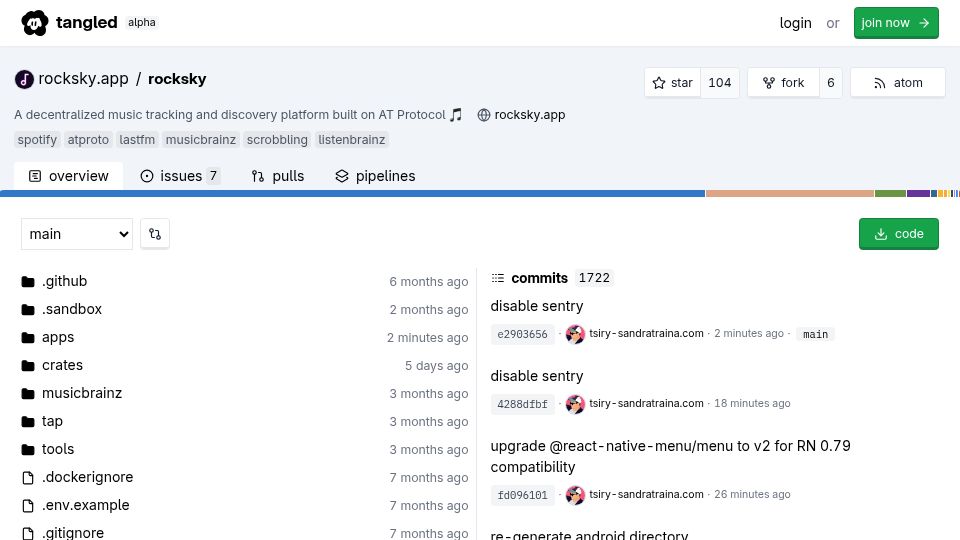Screen dimensions: 960x540
Task: Open the .dockerignore file name
Action: pos(88,478)
